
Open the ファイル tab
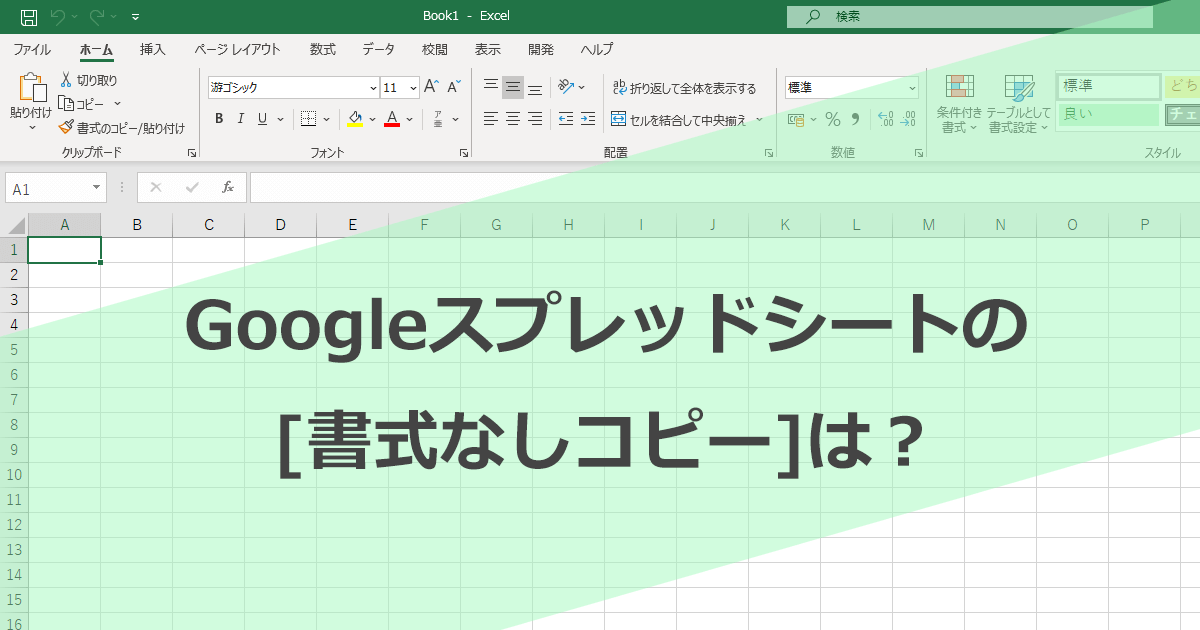pyautogui.click(x=32, y=49)
